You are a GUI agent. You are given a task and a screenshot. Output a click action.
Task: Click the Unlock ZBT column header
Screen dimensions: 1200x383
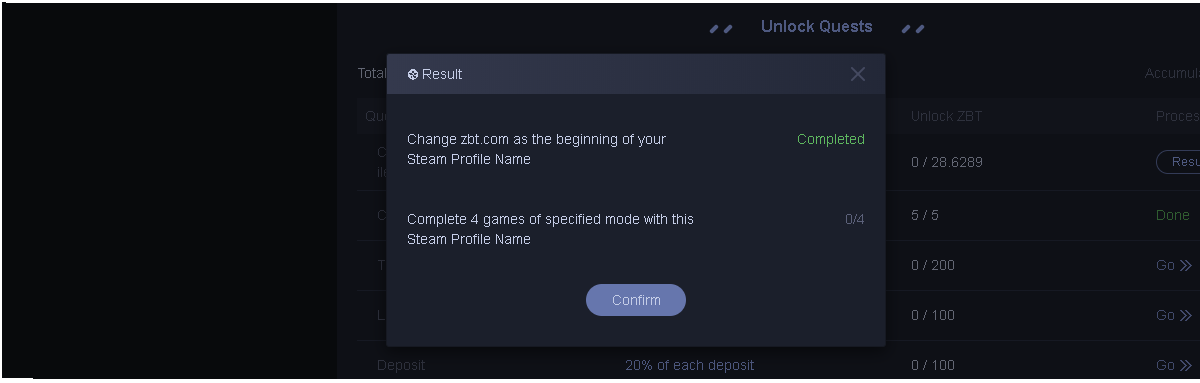pos(946,116)
